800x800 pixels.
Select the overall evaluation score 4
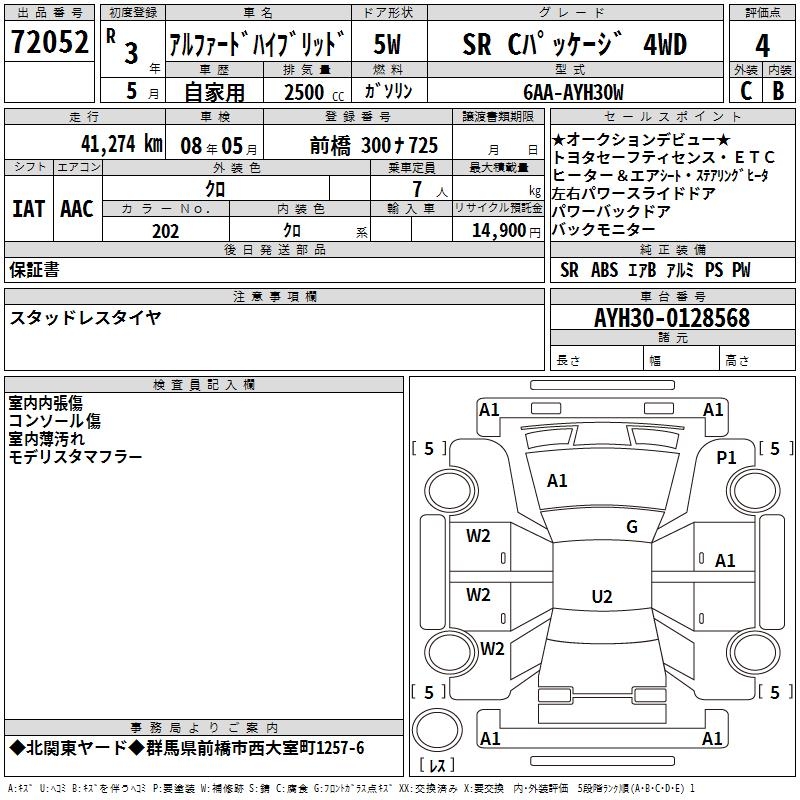(x=762, y=45)
